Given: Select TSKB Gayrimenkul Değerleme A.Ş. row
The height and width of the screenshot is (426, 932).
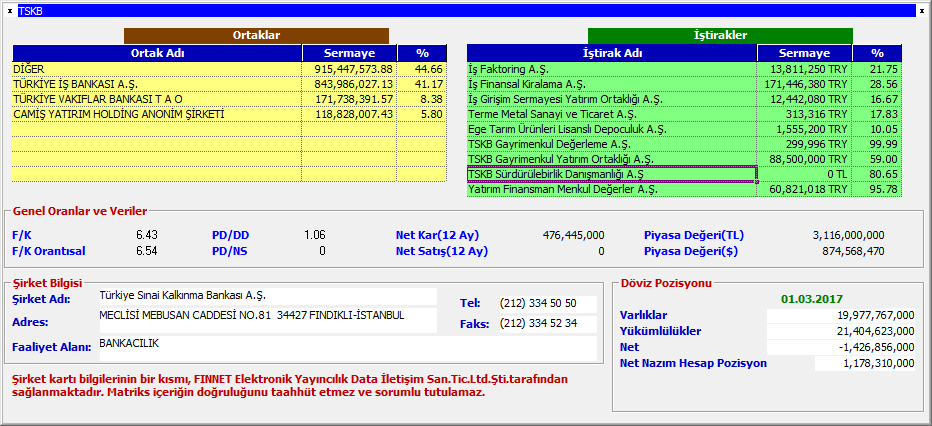Looking at the screenshot, I should 684,144.
